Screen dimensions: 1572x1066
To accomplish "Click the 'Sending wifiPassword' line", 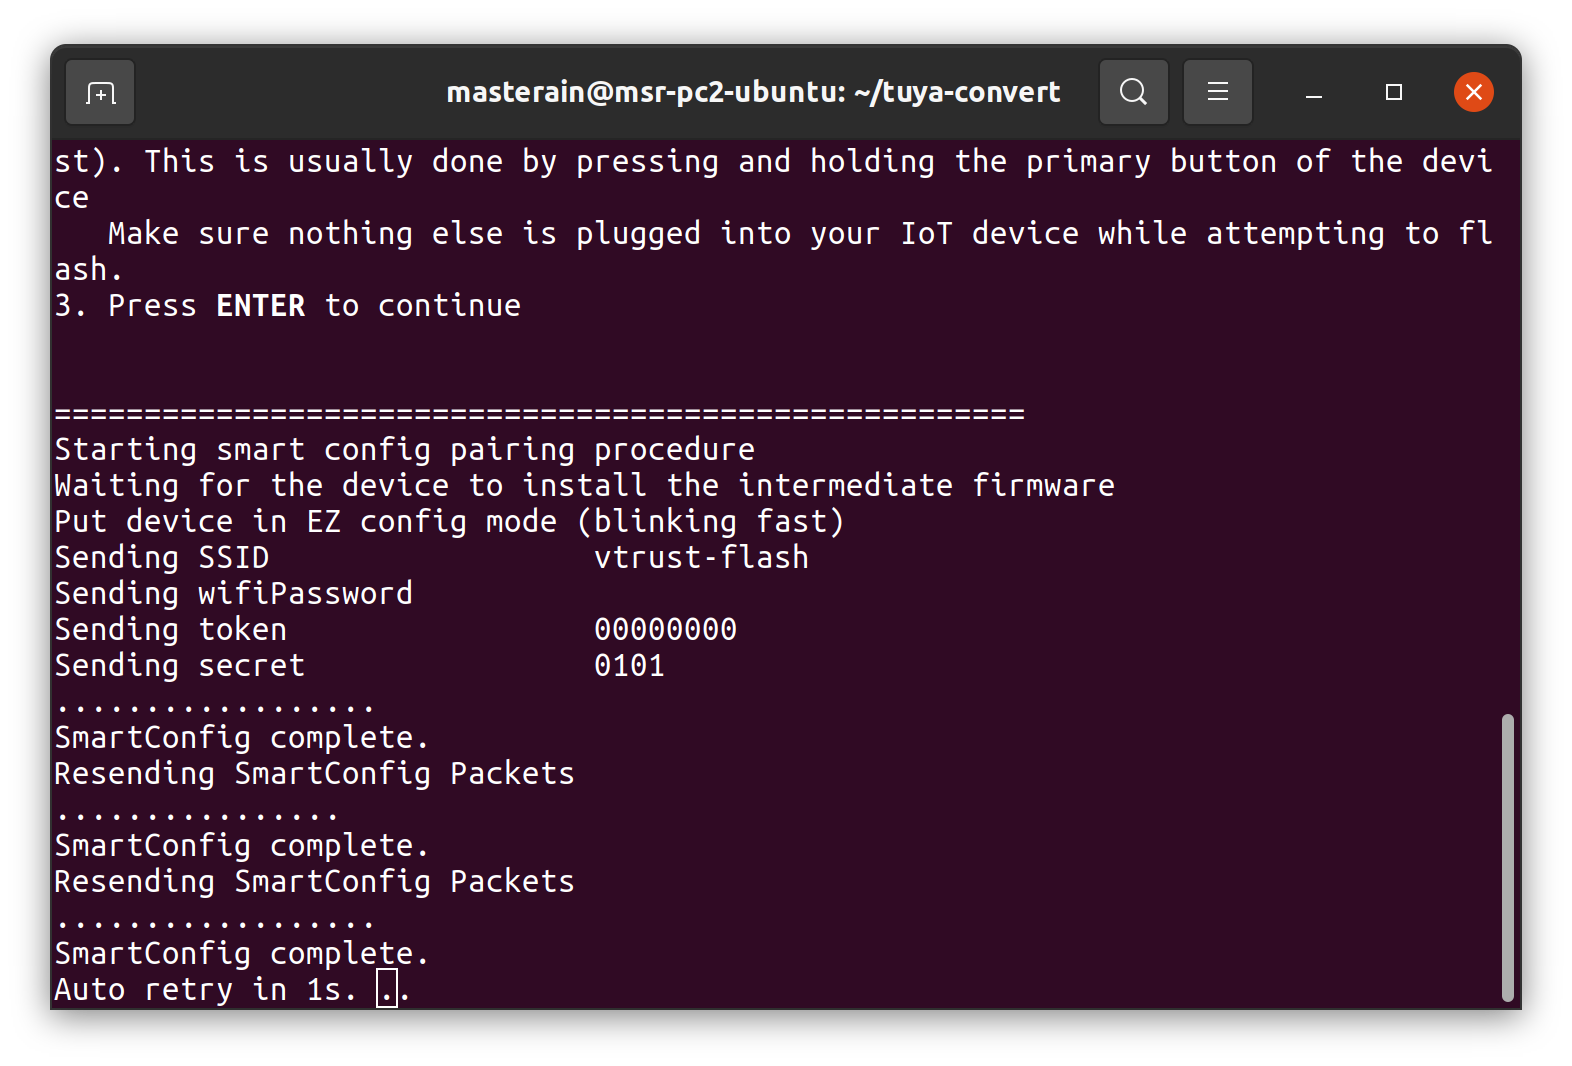I will coord(233,594).
